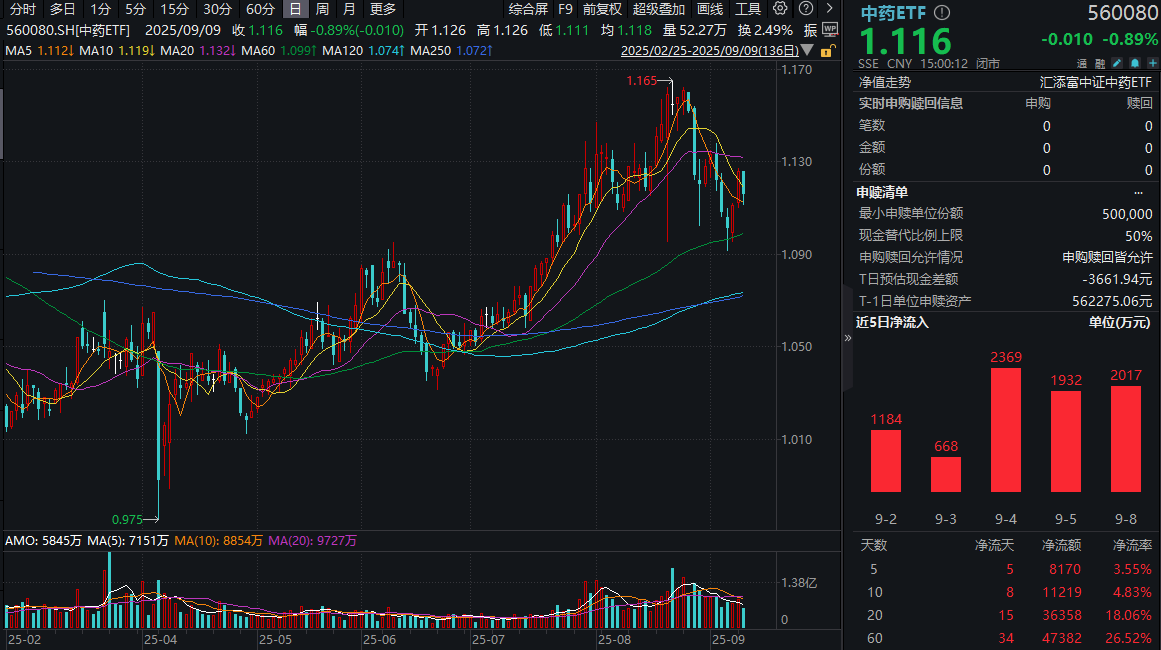The height and width of the screenshot is (650, 1161).
Task: Click the 560080.SH[中药ETF] ticker label
Action: (68, 30)
